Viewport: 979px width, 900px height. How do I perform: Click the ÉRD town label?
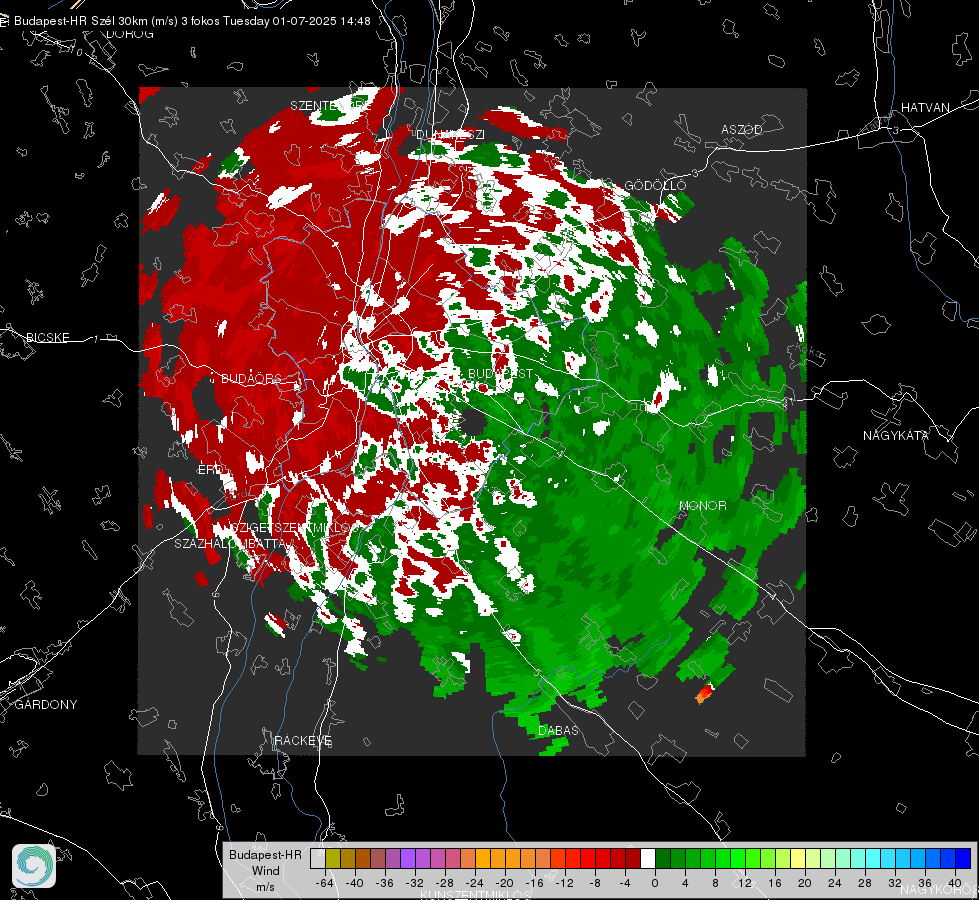209,470
